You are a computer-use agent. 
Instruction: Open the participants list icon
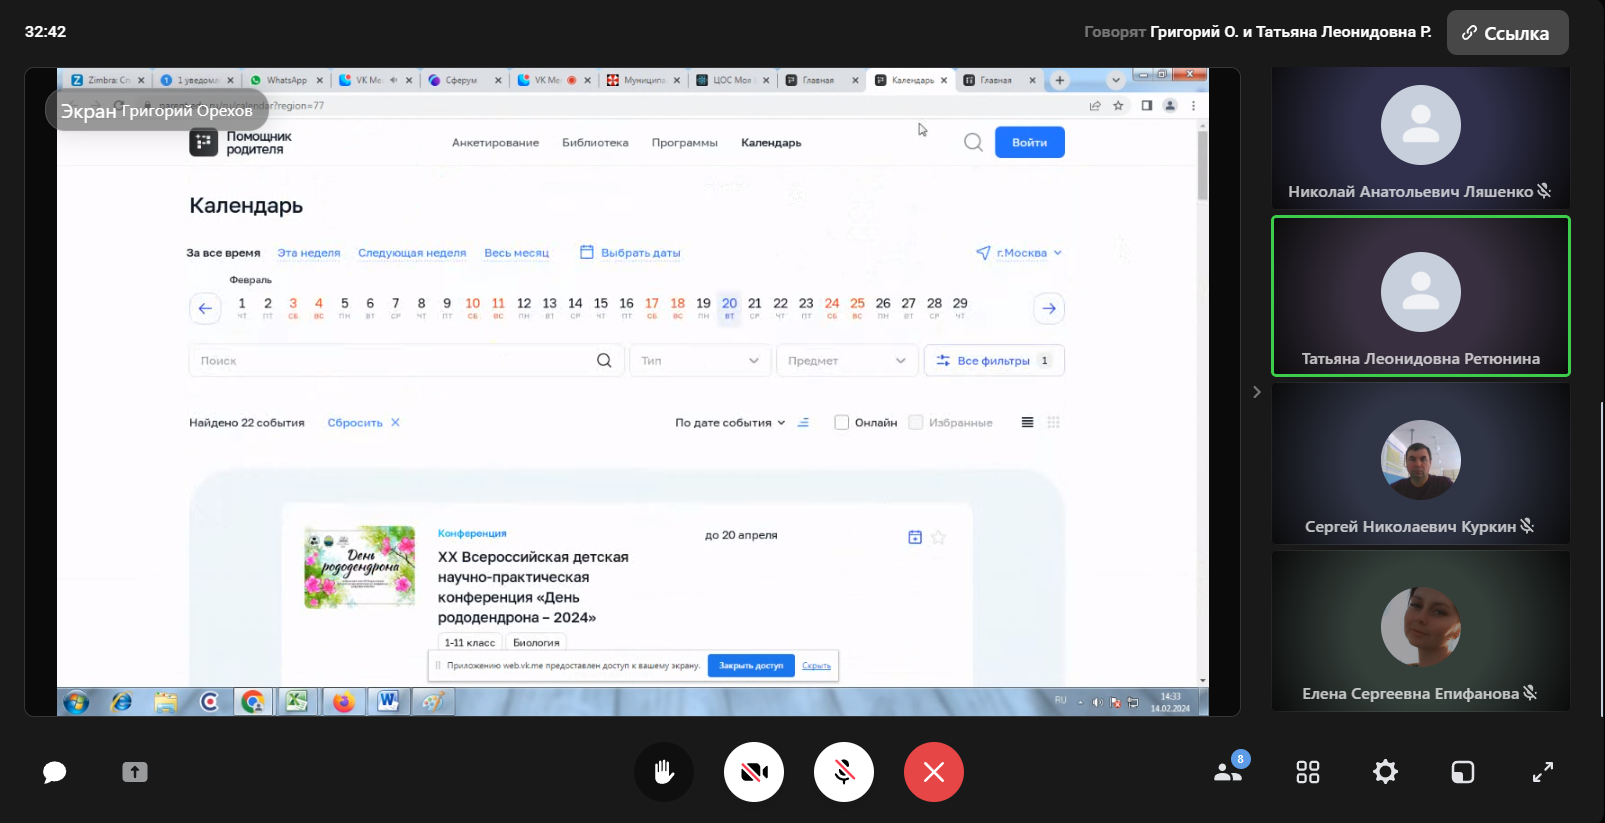tap(1229, 771)
